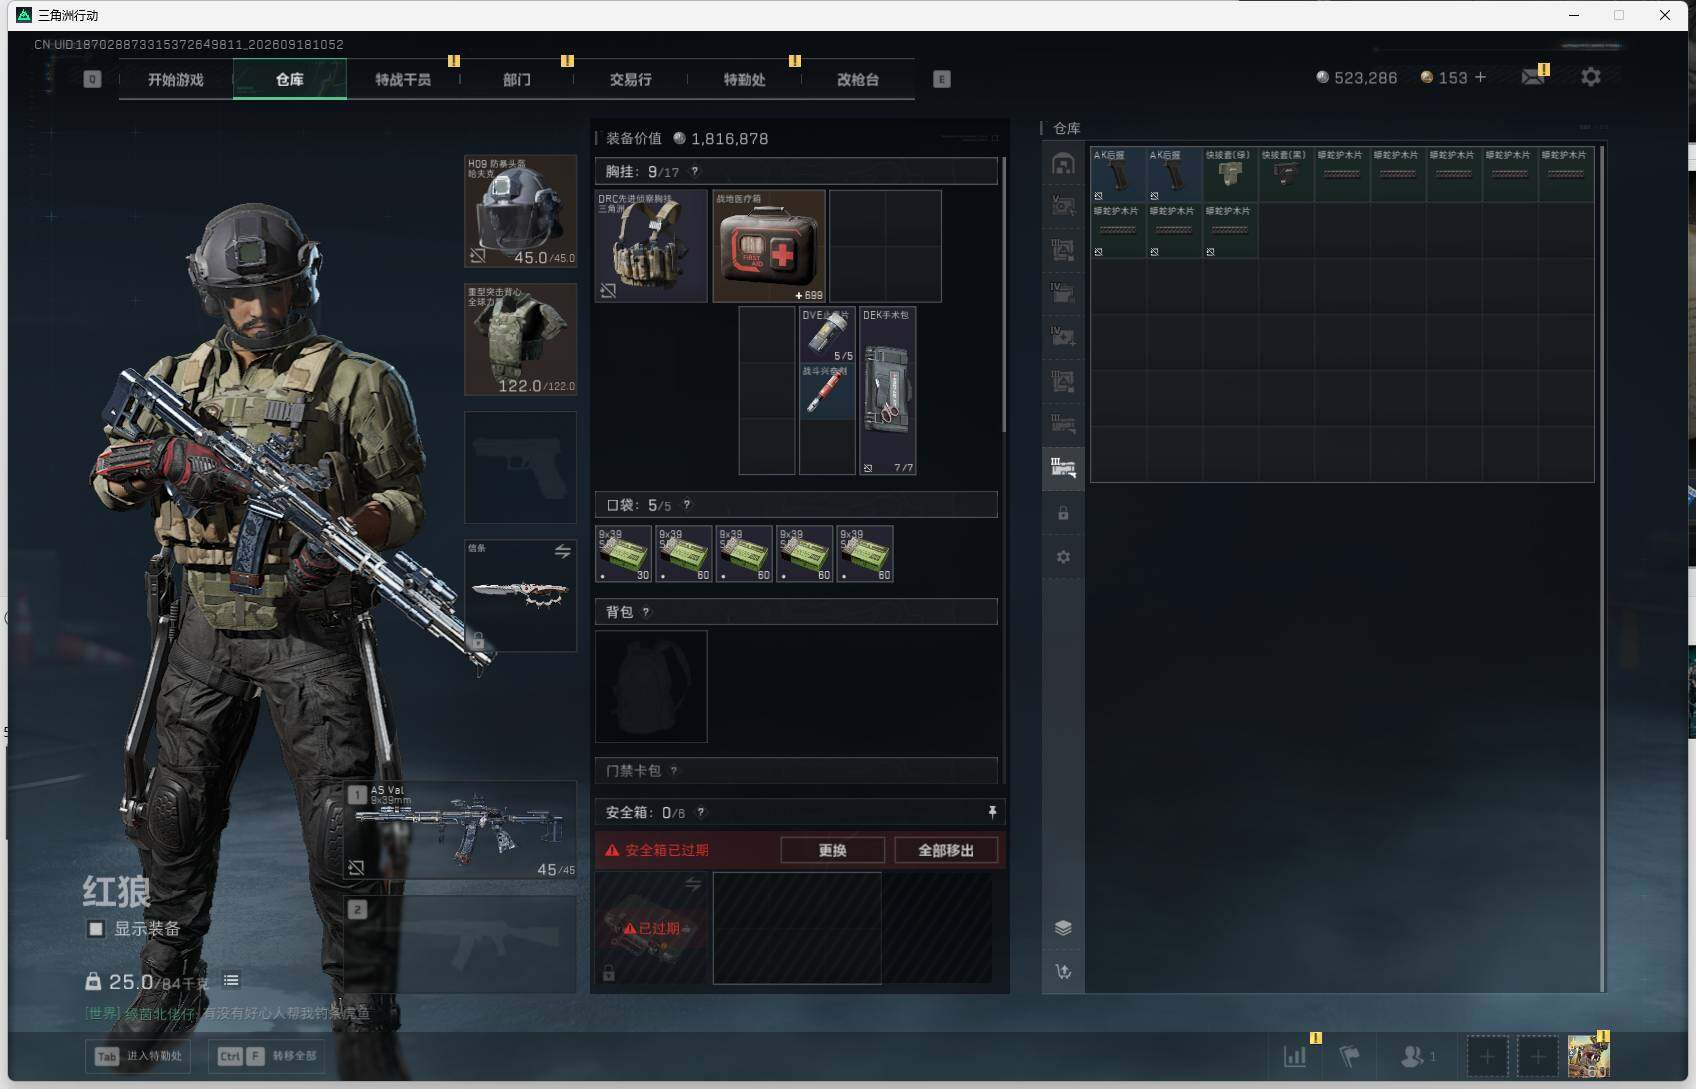Image resolution: width=1696 pixels, height=1089 pixels.
Task: Show help for 门禁卡包 section
Action: (x=674, y=771)
